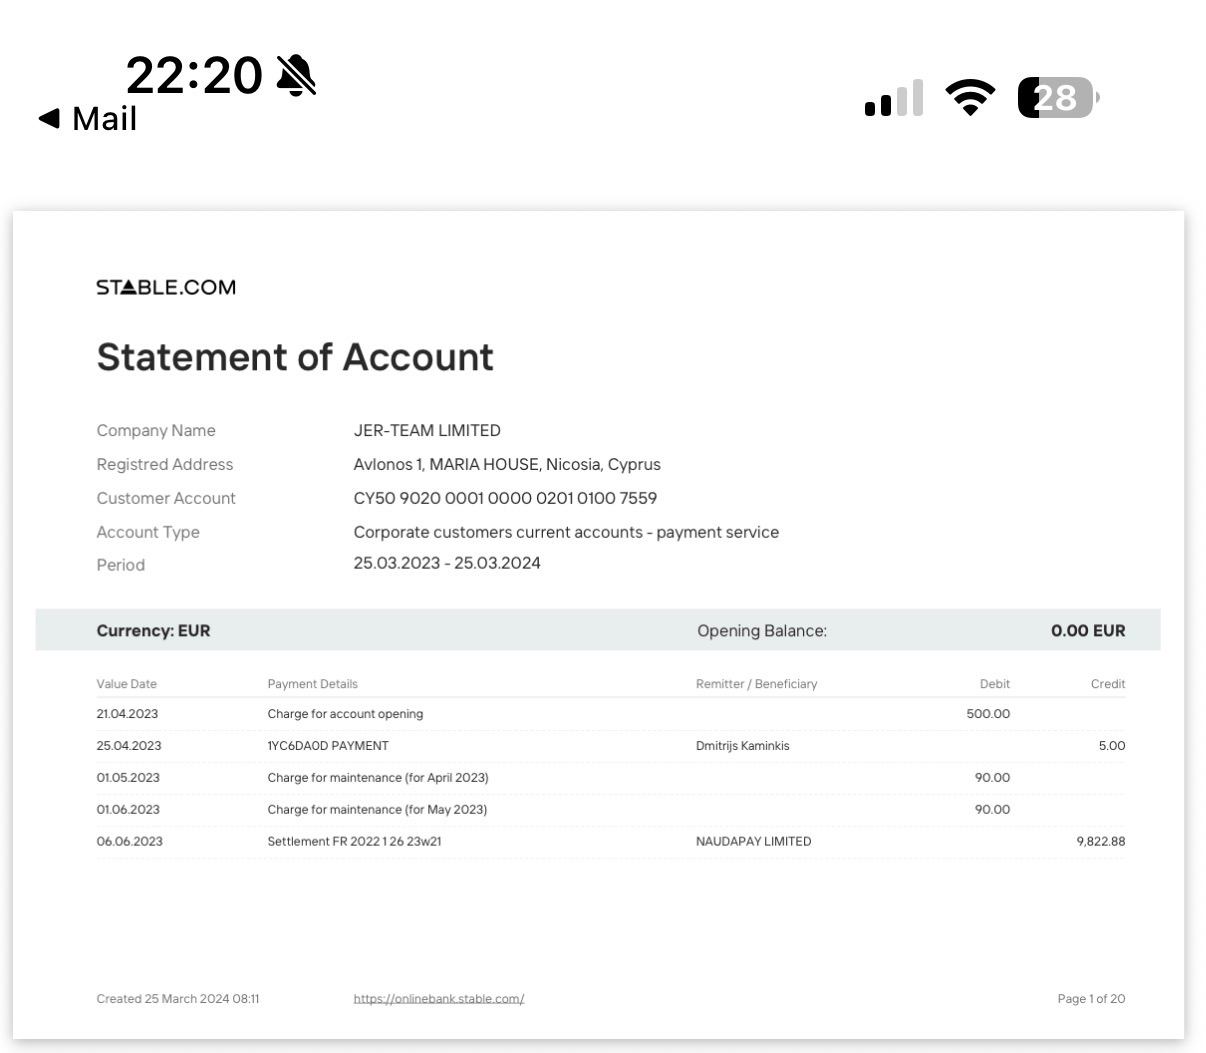This screenshot has width=1206, height=1053.
Task: Tap the Wi-Fi status icon
Action: coord(970,98)
